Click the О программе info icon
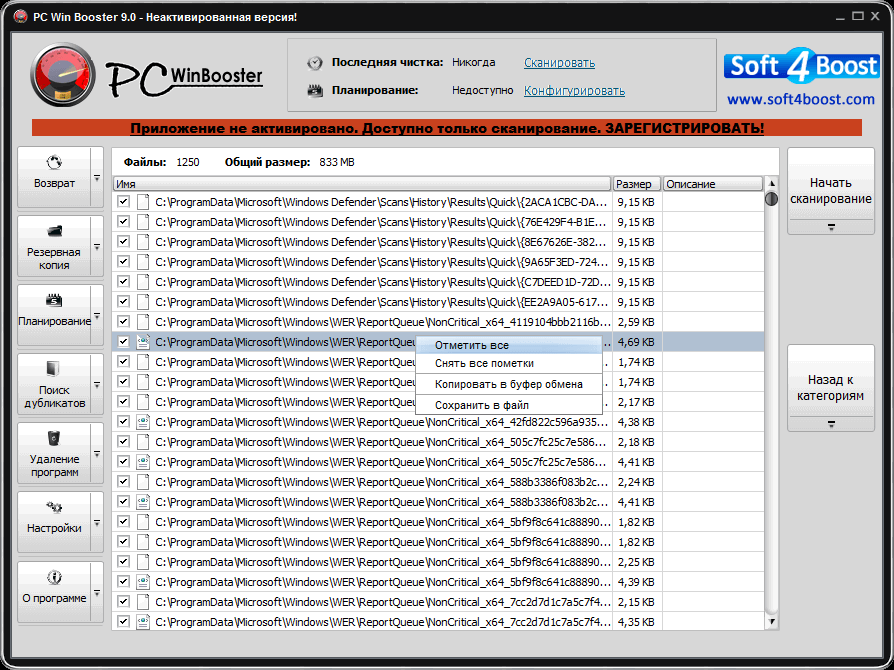The width and height of the screenshot is (894, 670). point(54,577)
